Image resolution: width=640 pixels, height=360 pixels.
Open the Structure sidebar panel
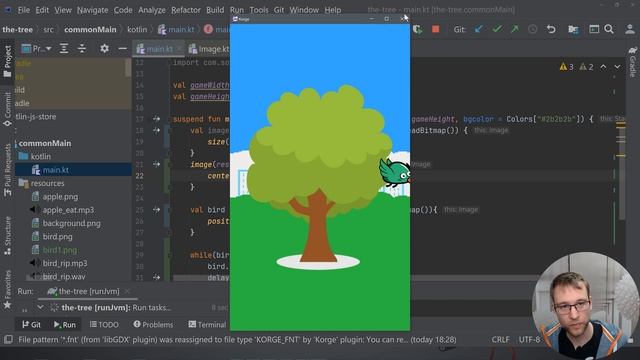point(7,236)
